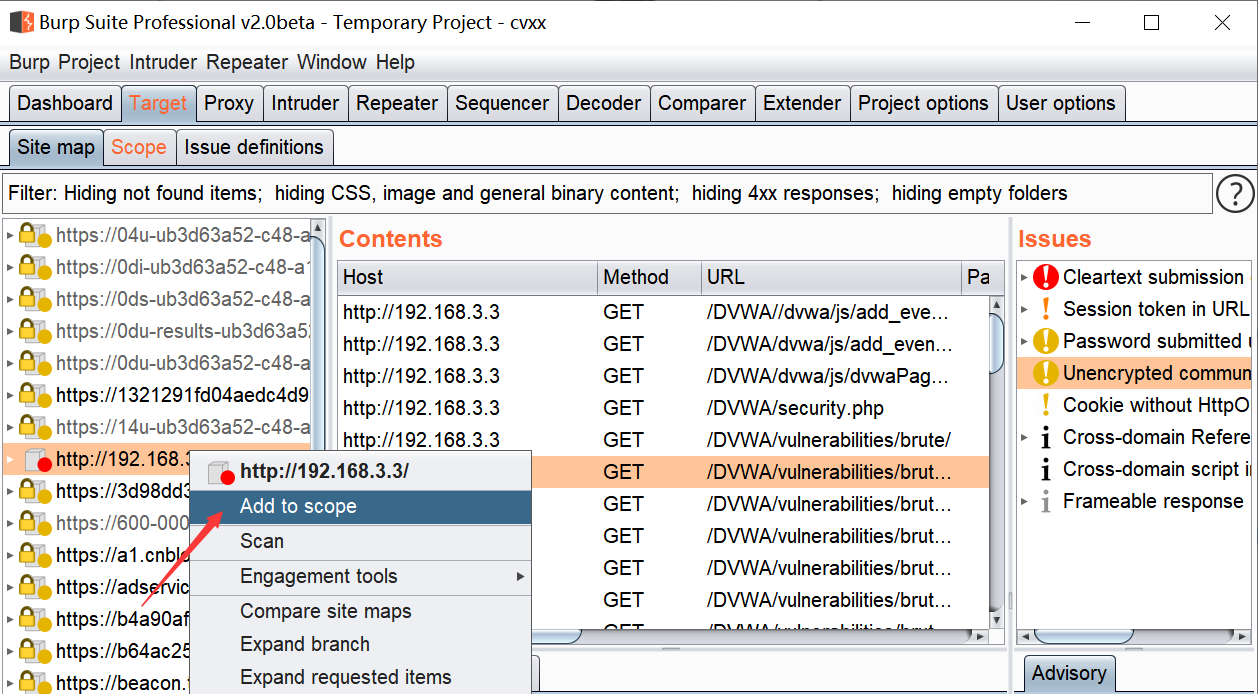Select Expand branch in context menu
The image size is (1258, 694).
[x=360, y=644]
